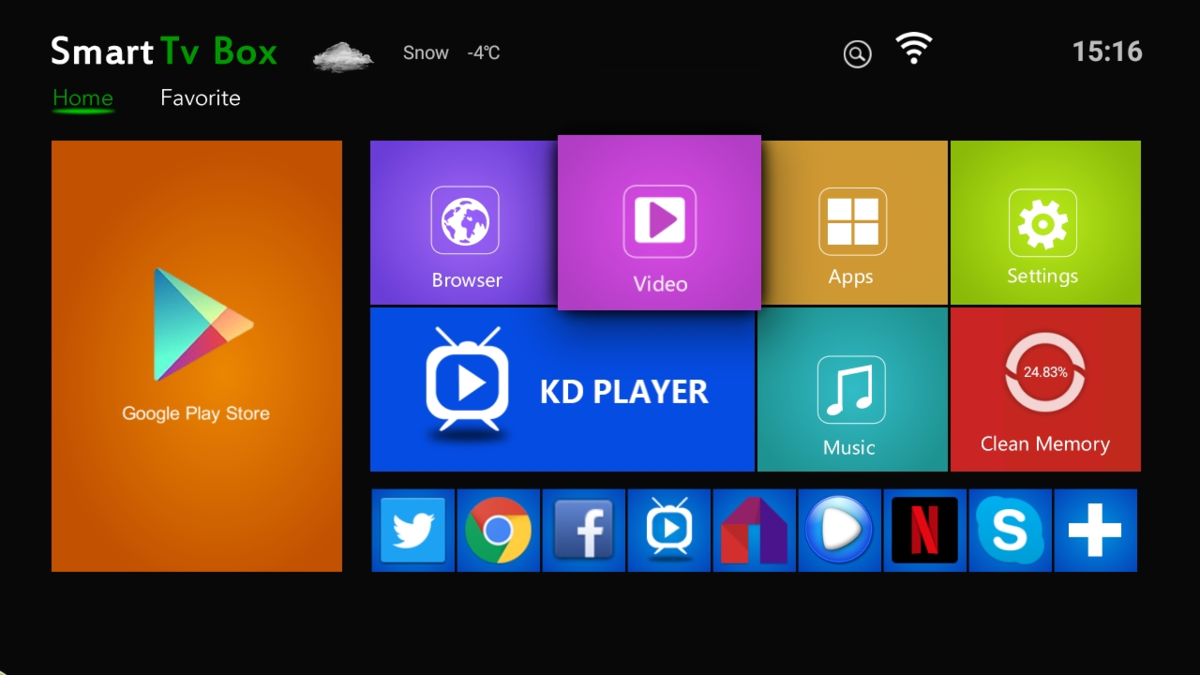The height and width of the screenshot is (675, 1200).
Task: Add a shortcut with the plus tile
Action: tap(1096, 530)
